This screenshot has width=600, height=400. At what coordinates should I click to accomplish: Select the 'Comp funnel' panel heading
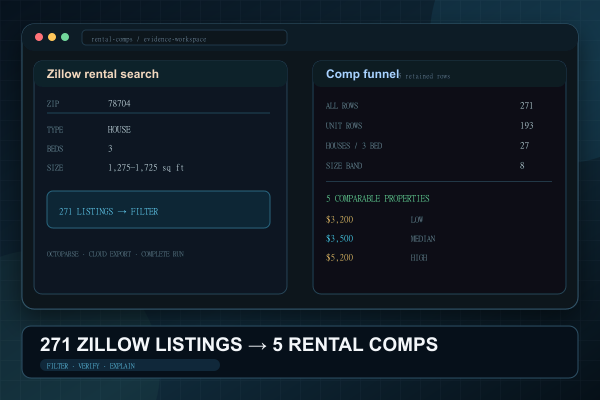coord(362,74)
